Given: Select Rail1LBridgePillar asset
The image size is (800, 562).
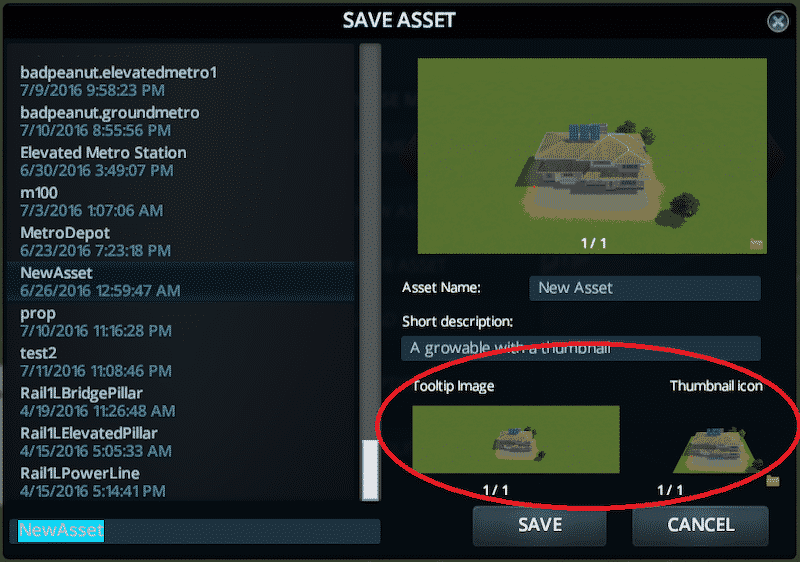Looking at the screenshot, I should pyautogui.click(x=181, y=402).
